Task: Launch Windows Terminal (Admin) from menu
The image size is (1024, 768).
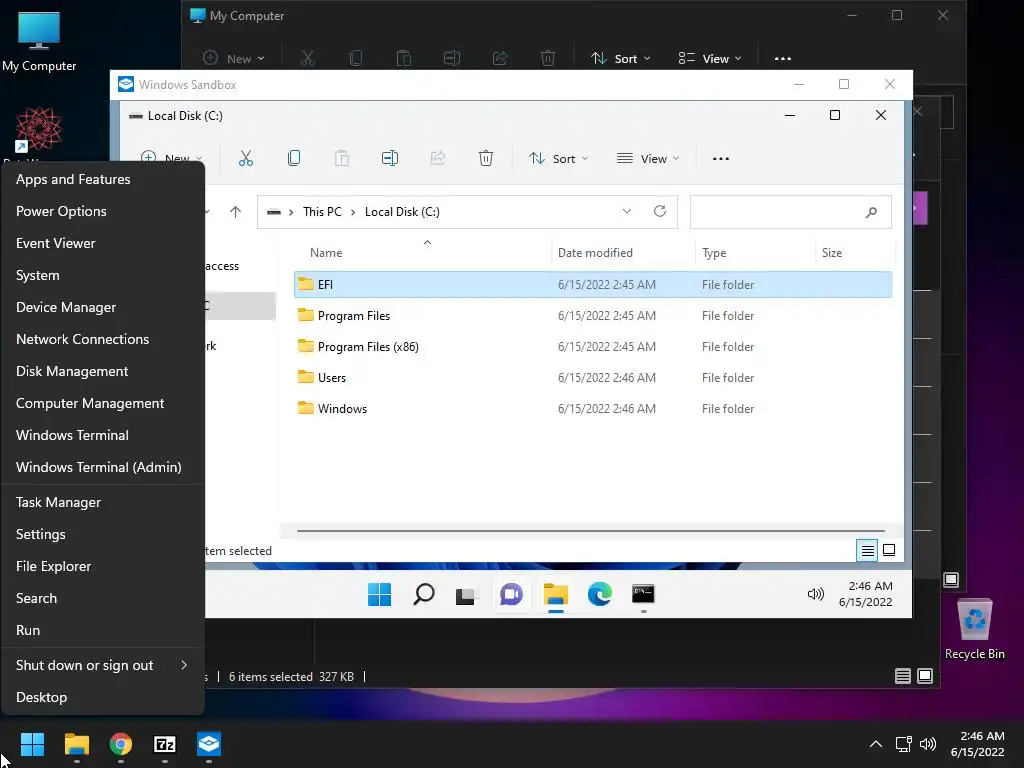Action: click(103, 467)
